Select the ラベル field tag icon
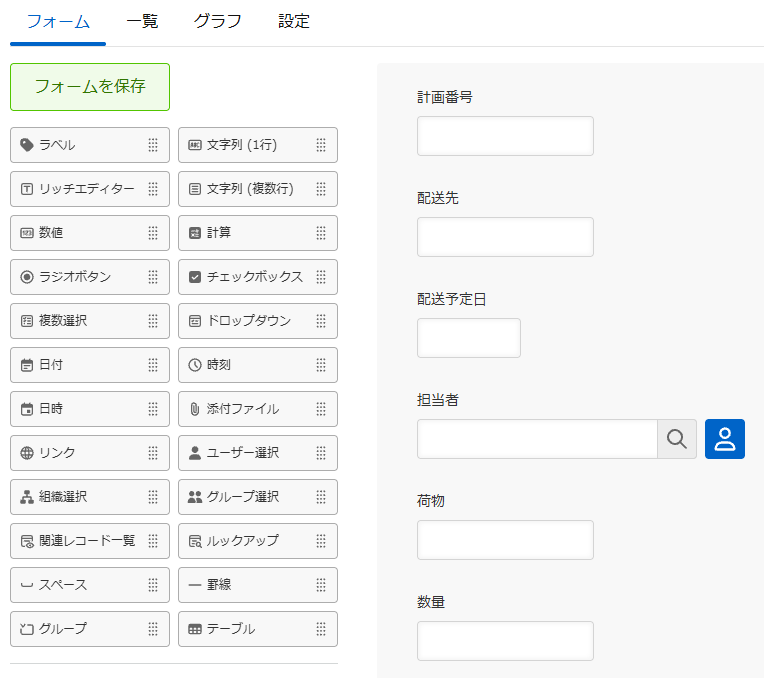The width and height of the screenshot is (764, 678). pyautogui.click(x=27, y=145)
